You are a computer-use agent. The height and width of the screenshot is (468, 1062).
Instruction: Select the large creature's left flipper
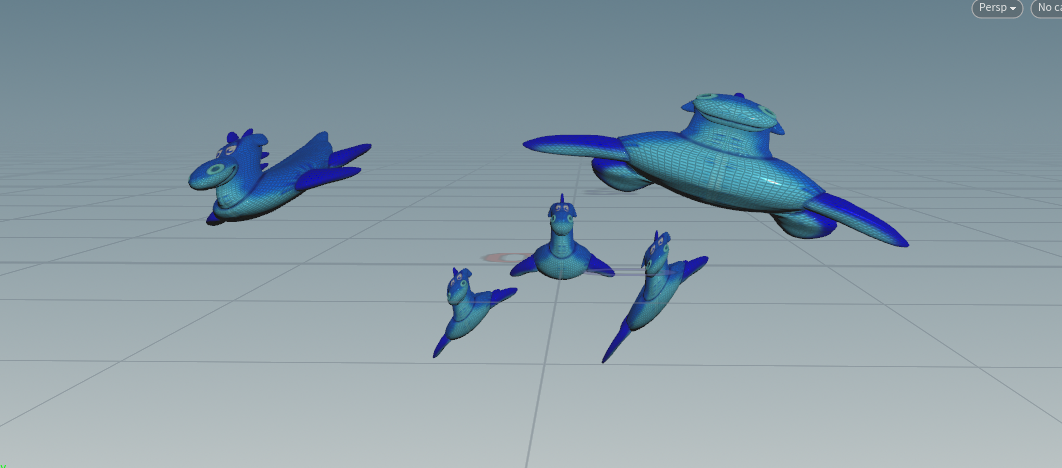568,145
